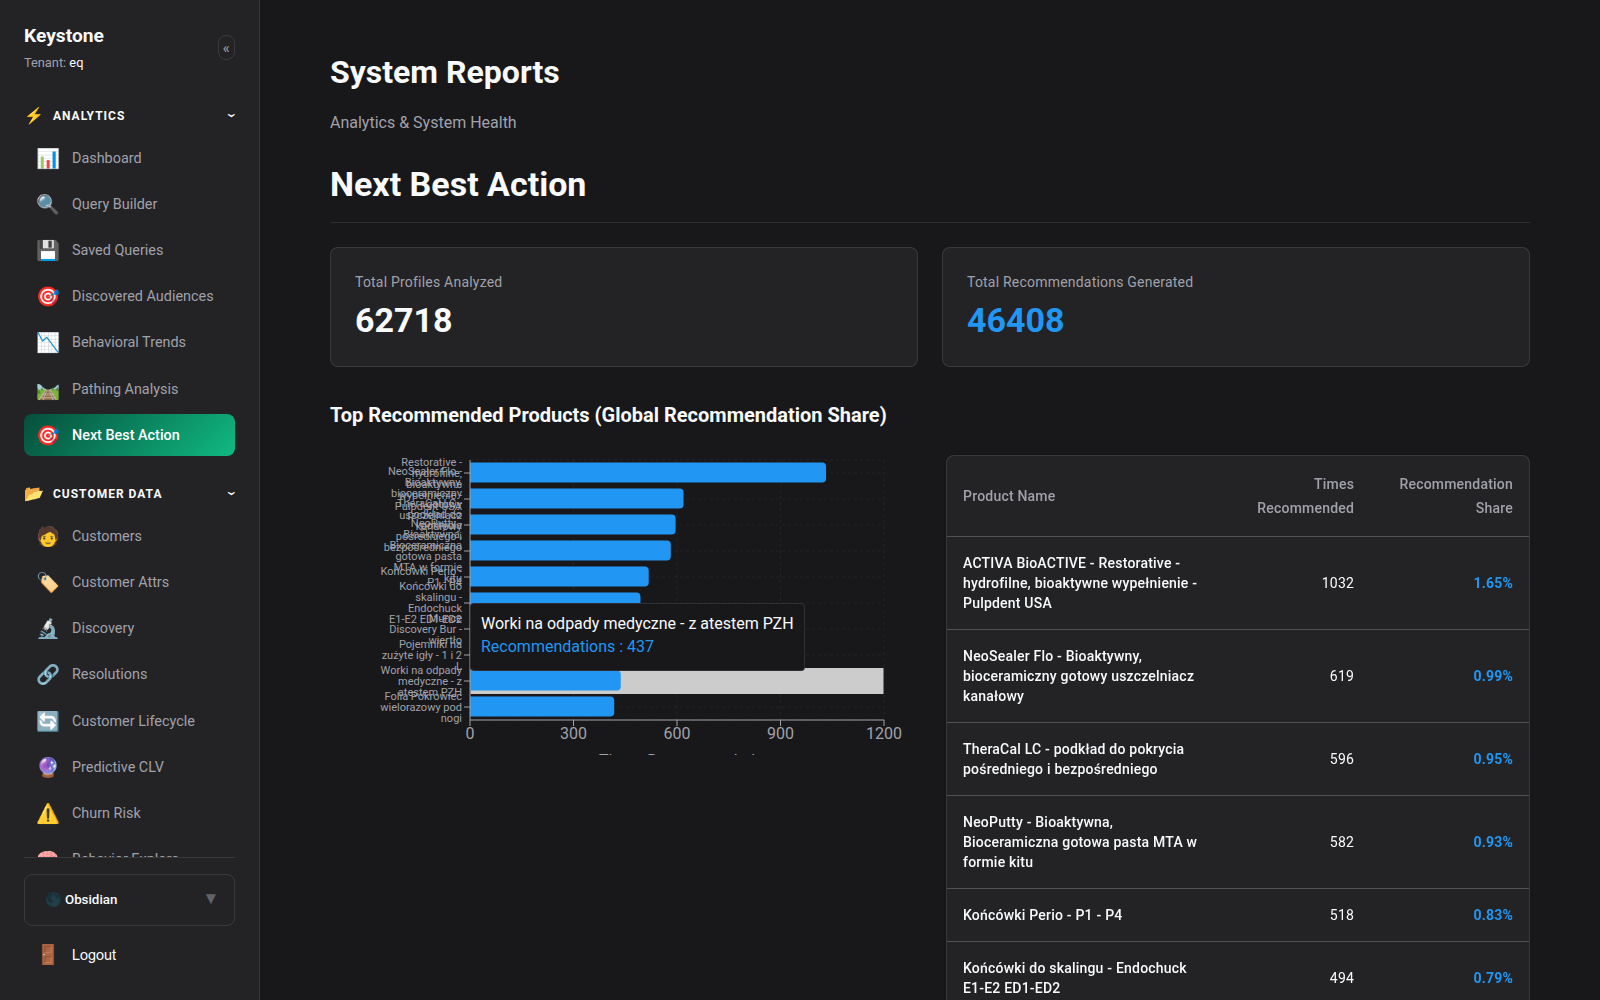
Task: Click the Next Best Action target icon
Action: [48, 435]
